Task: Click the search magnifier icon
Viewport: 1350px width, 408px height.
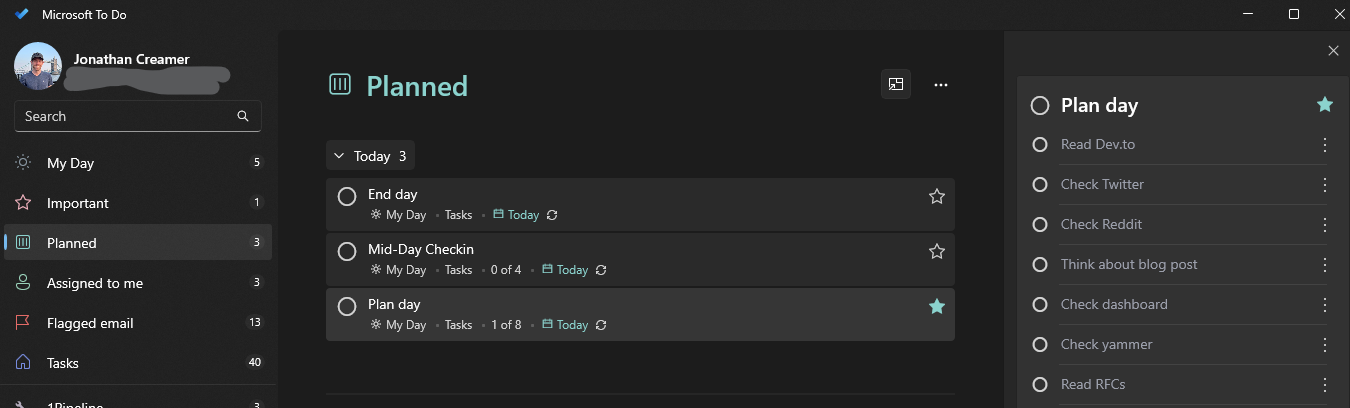Action: tap(243, 116)
